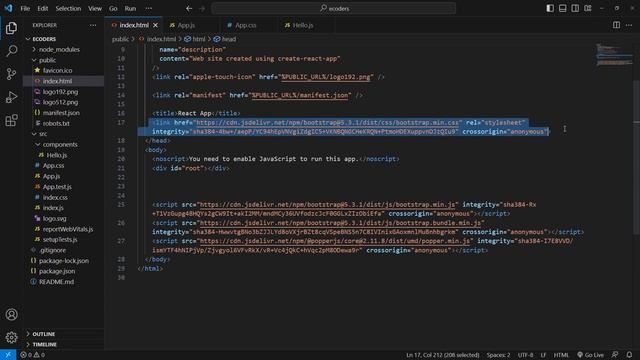
Task: Toggle the bottom panel layout icon
Action: pos(562,8)
